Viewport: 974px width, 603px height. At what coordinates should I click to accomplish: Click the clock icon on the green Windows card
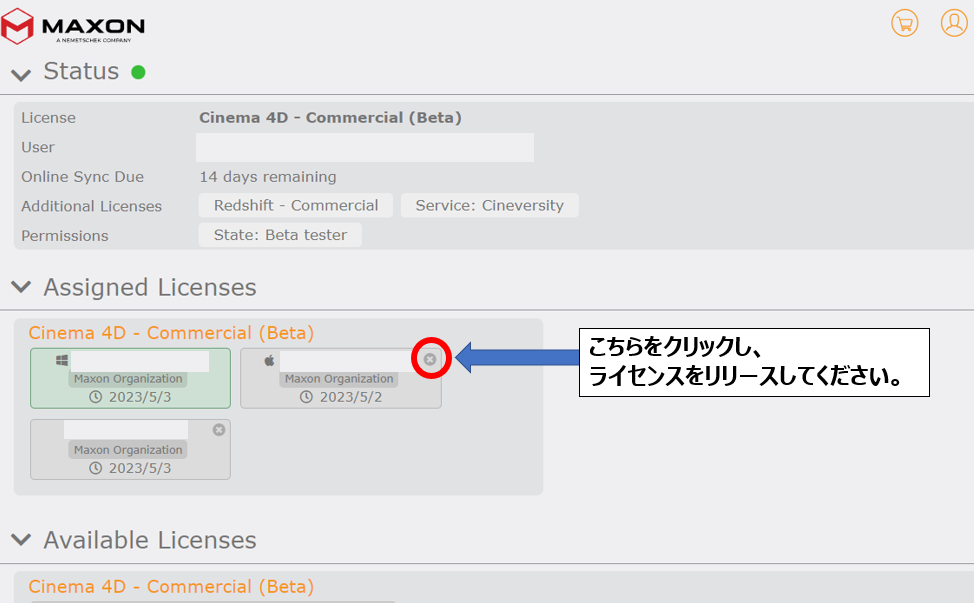[x=96, y=397]
